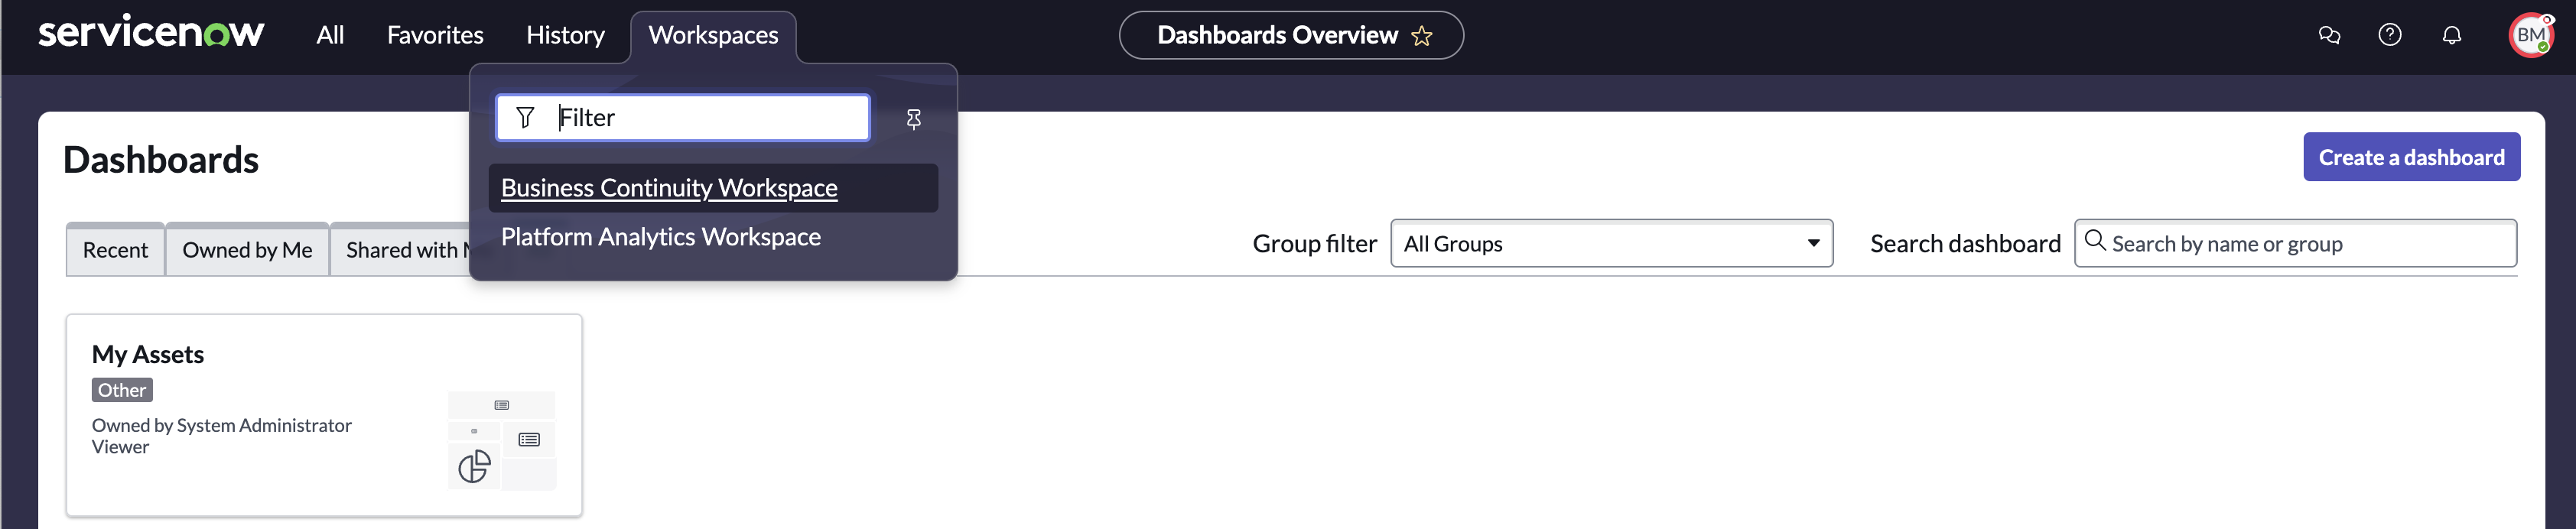The height and width of the screenshot is (529, 2576).
Task: Open the History menu
Action: click(x=565, y=35)
